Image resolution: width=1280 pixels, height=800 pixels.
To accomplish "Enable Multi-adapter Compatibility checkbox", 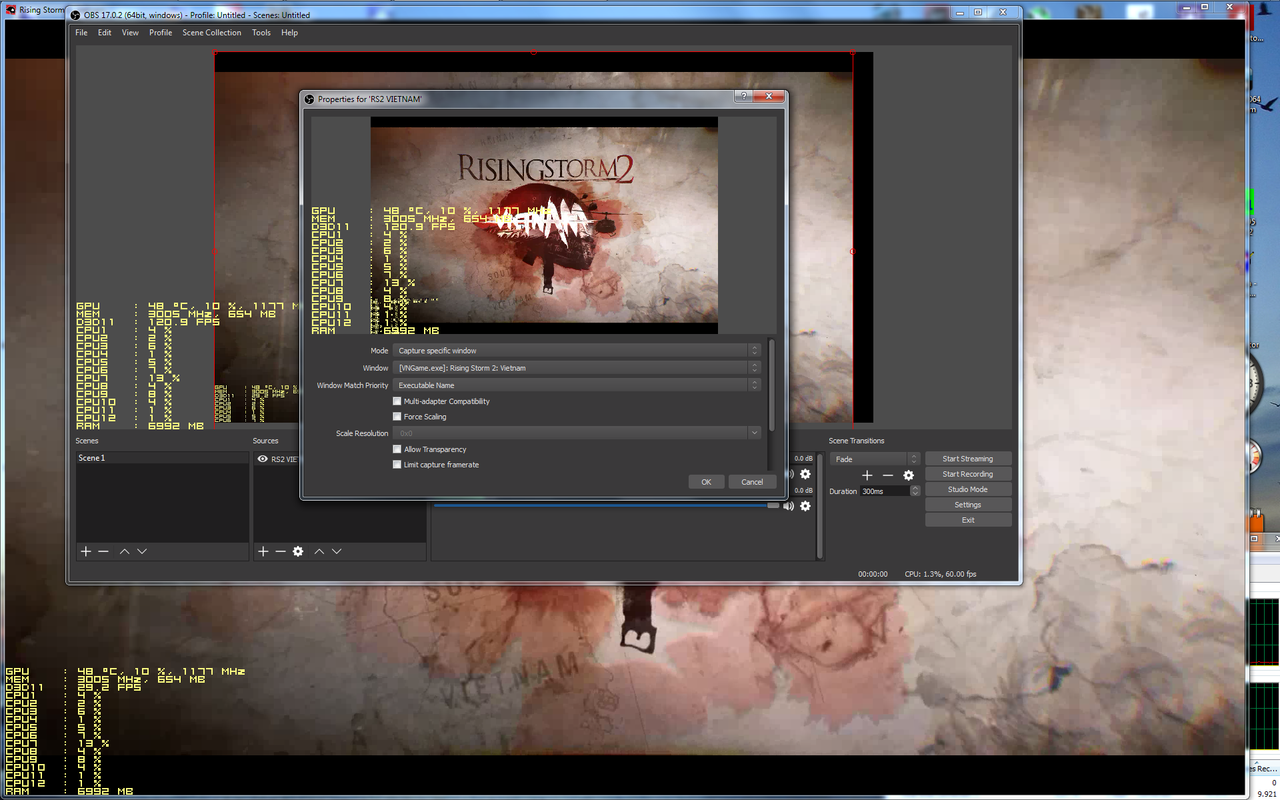I will [x=397, y=401].
